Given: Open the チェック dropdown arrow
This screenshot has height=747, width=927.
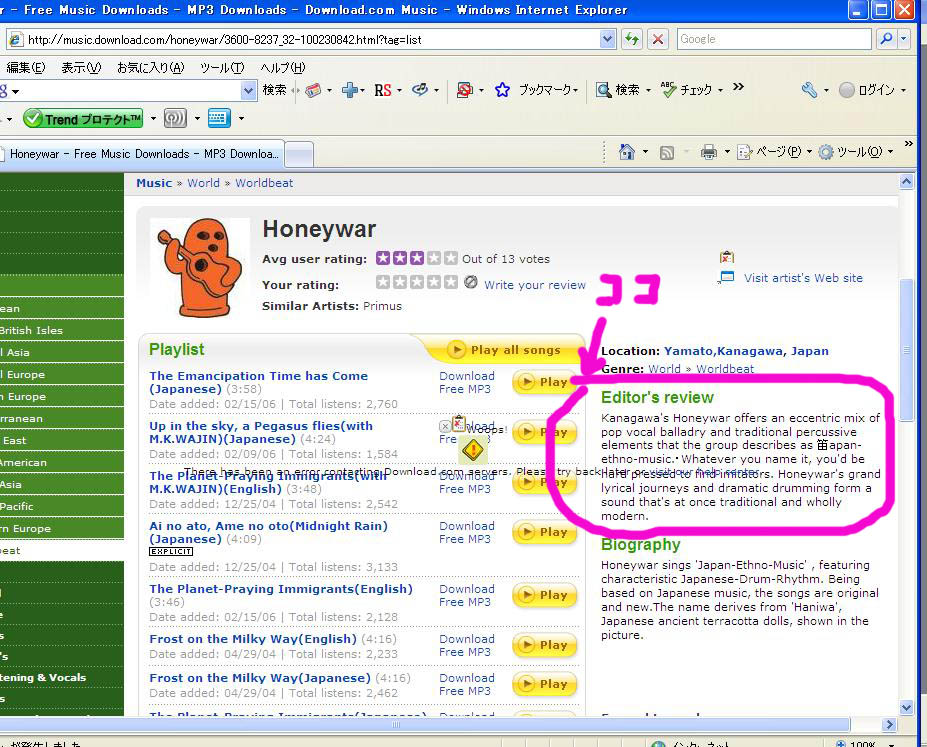Looking at the screenshot, I should [x=720, y=90].
